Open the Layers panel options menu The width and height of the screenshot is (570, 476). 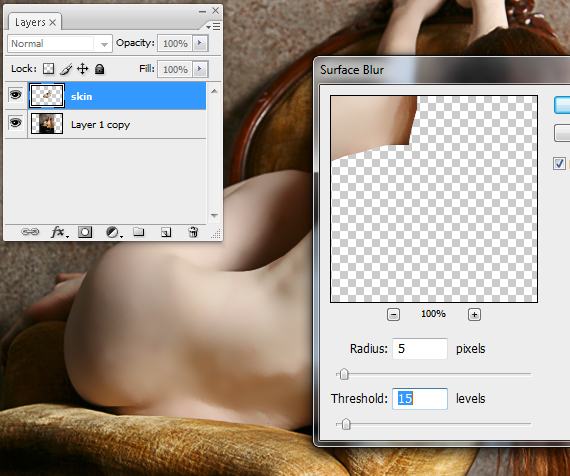(213, 27)
